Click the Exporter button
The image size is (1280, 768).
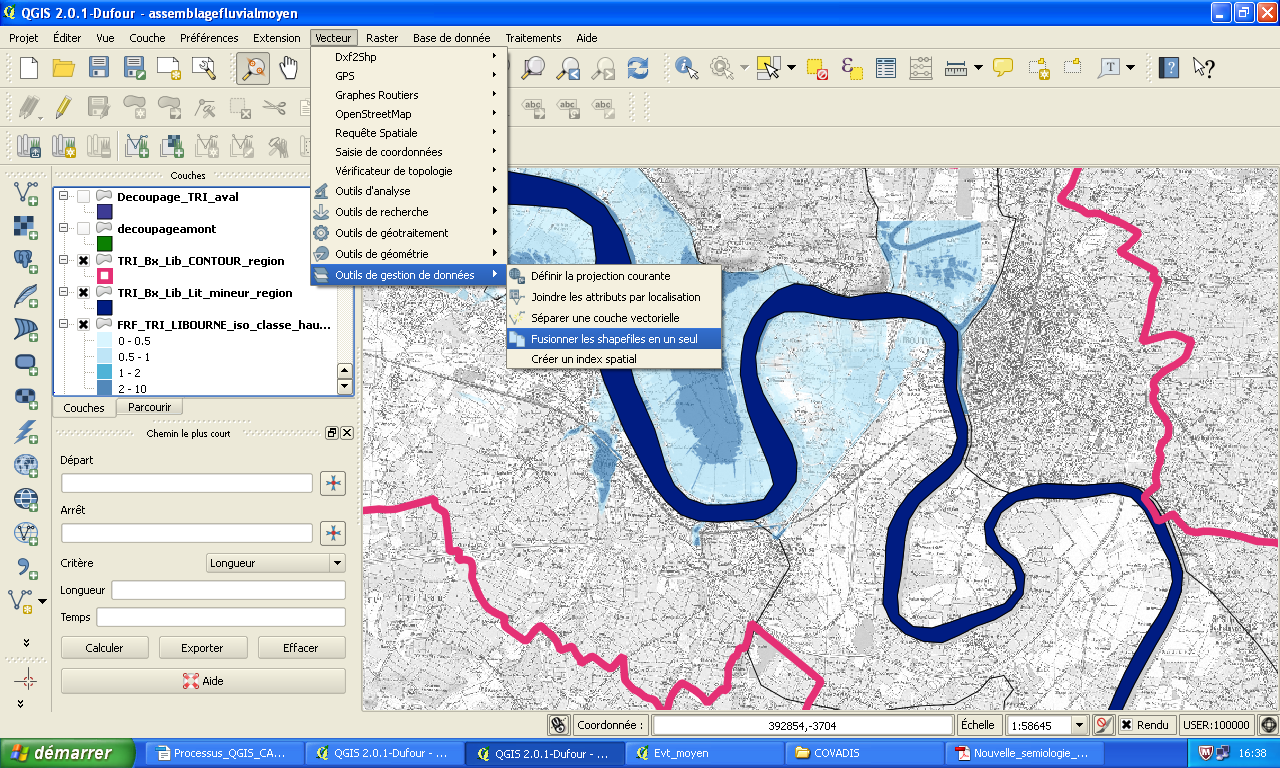coord(202,648)
